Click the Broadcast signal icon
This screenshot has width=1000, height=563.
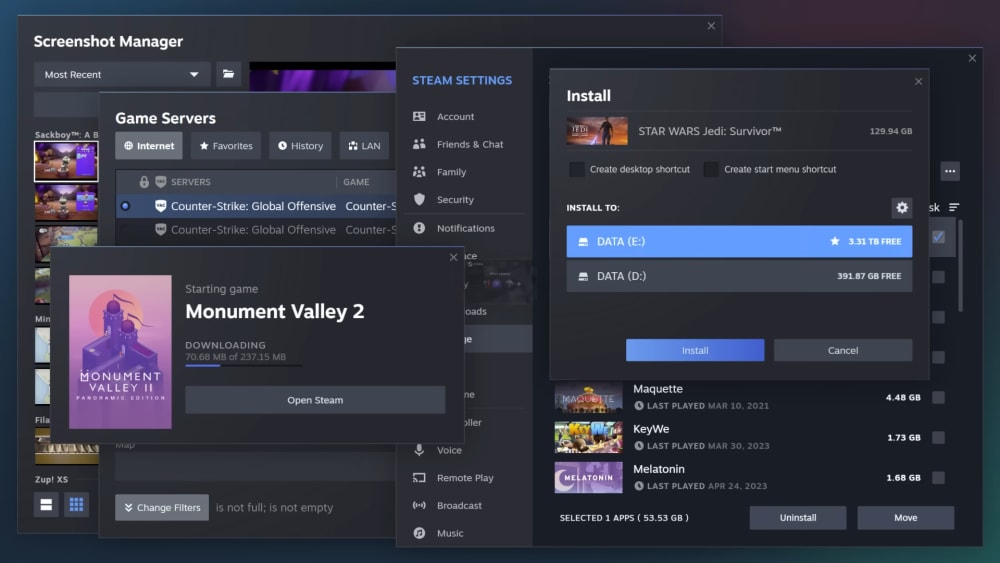point(419,505)
